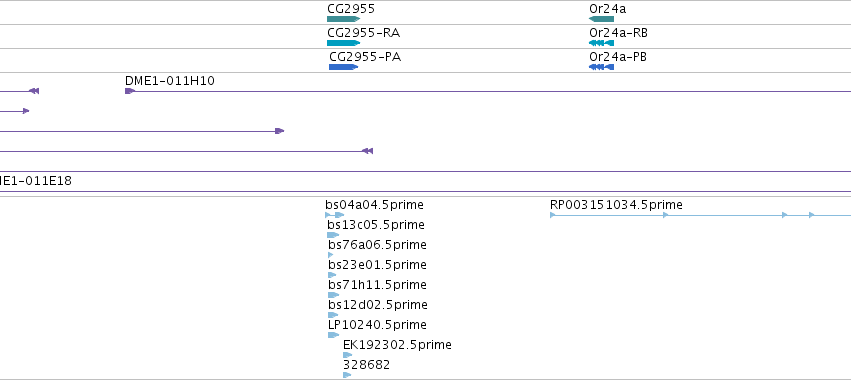Select the bs13c05.5prime EST glyph
This screenshot has height=380, width=851.
[x=333, y=235]
